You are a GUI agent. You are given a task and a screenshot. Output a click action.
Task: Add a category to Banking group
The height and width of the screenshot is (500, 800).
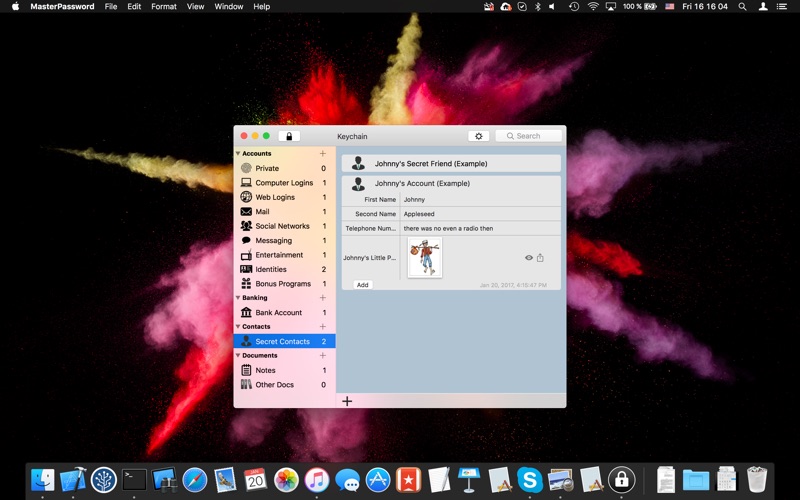click(322, 298)
